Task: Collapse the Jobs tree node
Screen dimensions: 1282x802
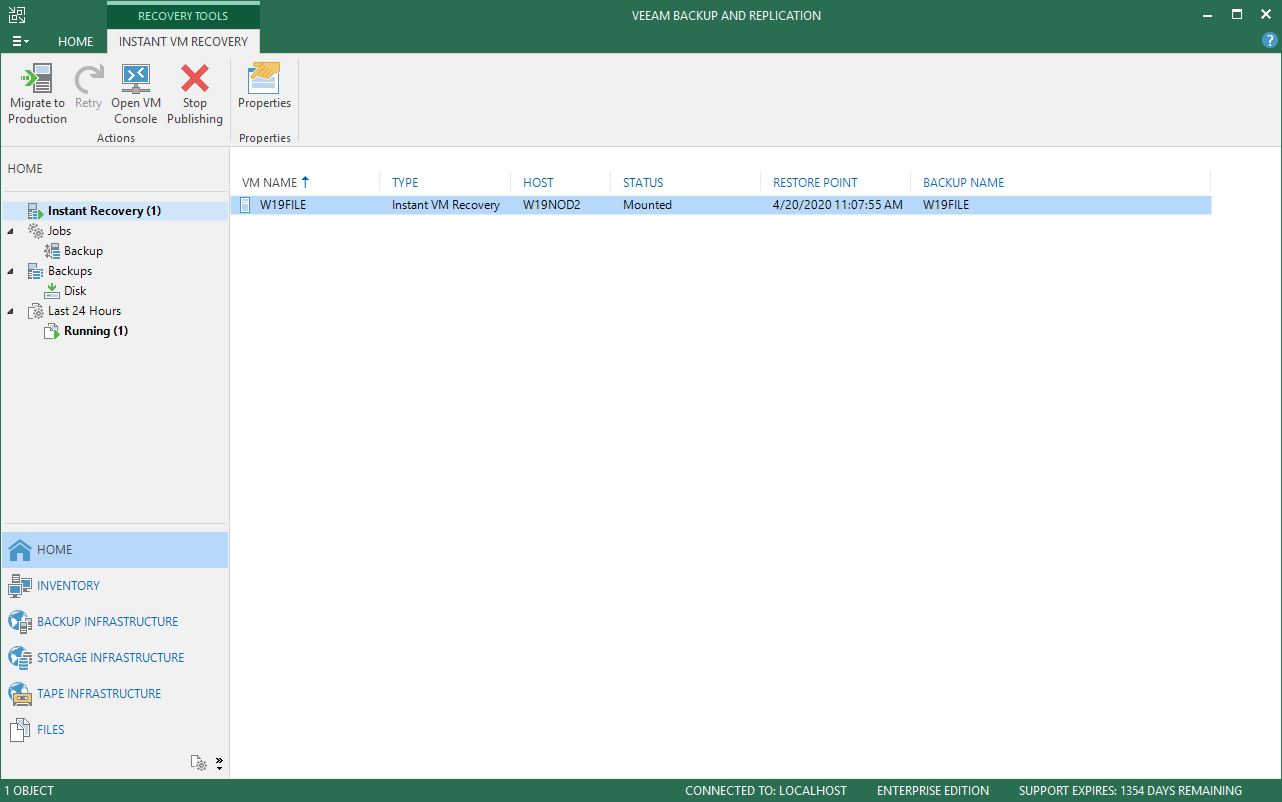Action: (11, 231)
